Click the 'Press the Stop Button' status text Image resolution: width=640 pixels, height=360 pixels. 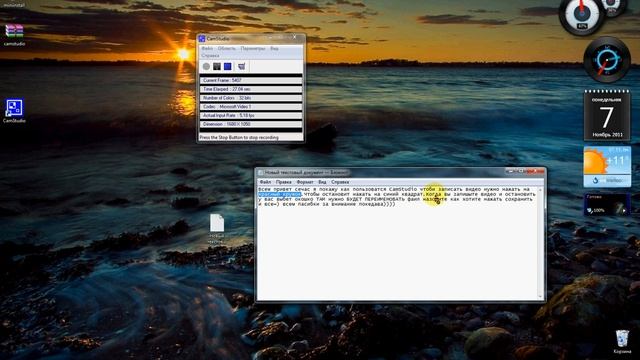[239, 138]
